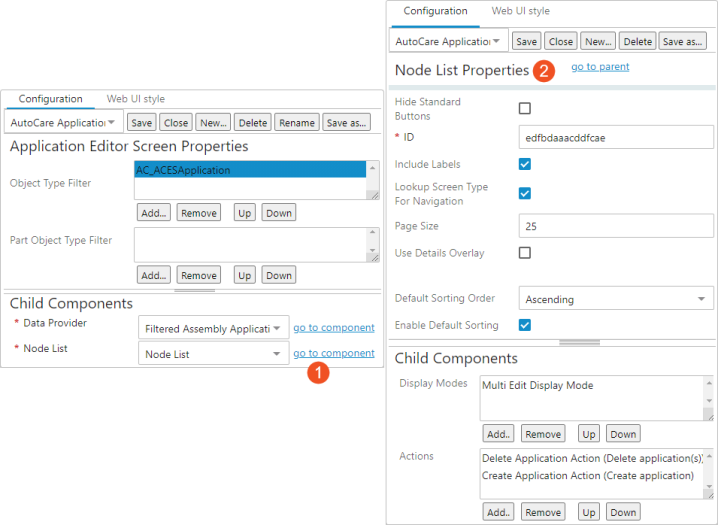Click the Rename button
Image resolution: width=718 pixels, height=525 pixels.
point(297,123)
